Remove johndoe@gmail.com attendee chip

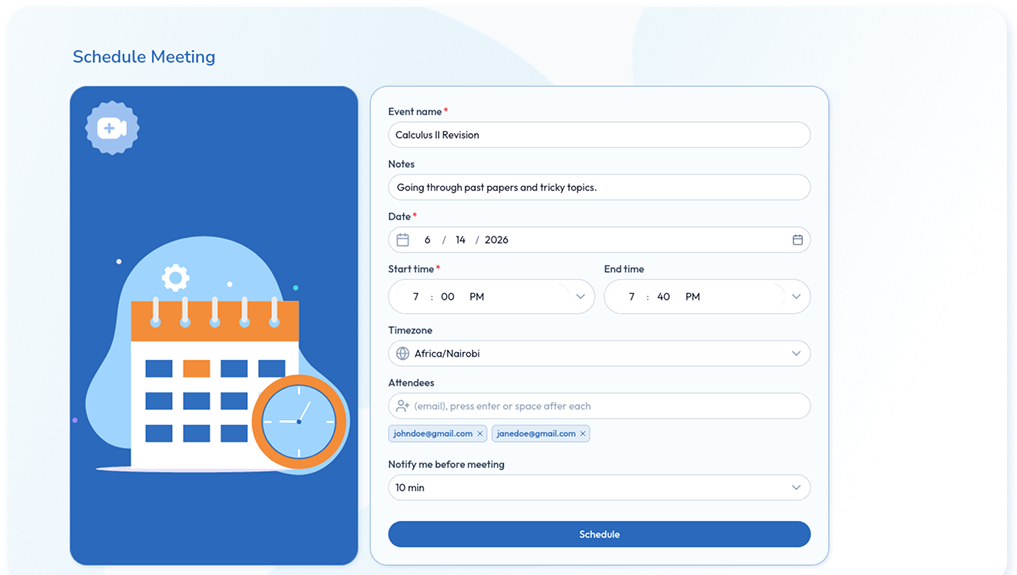[480, 434]
